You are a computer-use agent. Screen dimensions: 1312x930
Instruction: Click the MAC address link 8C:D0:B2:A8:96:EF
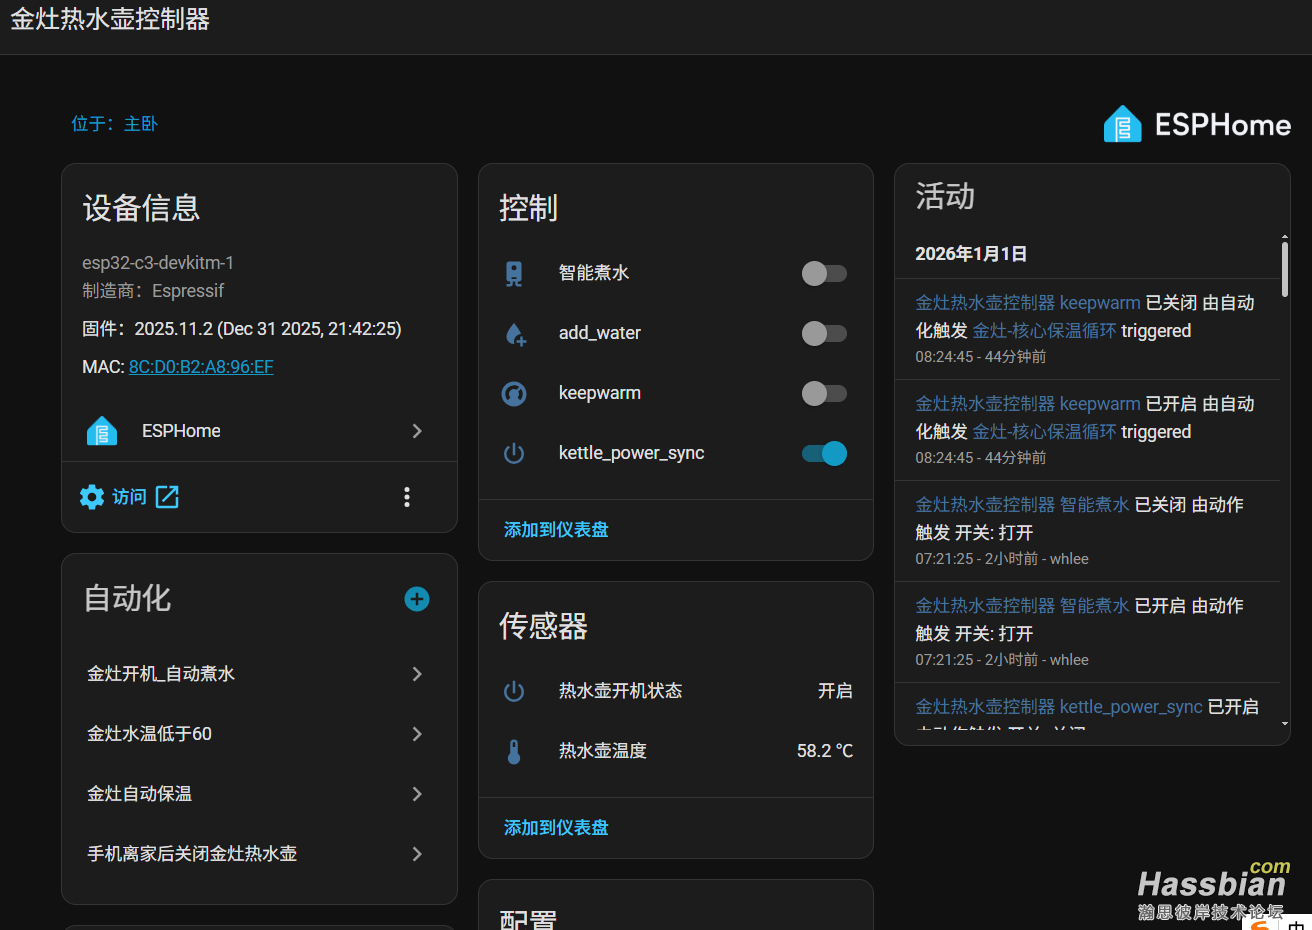201,366
